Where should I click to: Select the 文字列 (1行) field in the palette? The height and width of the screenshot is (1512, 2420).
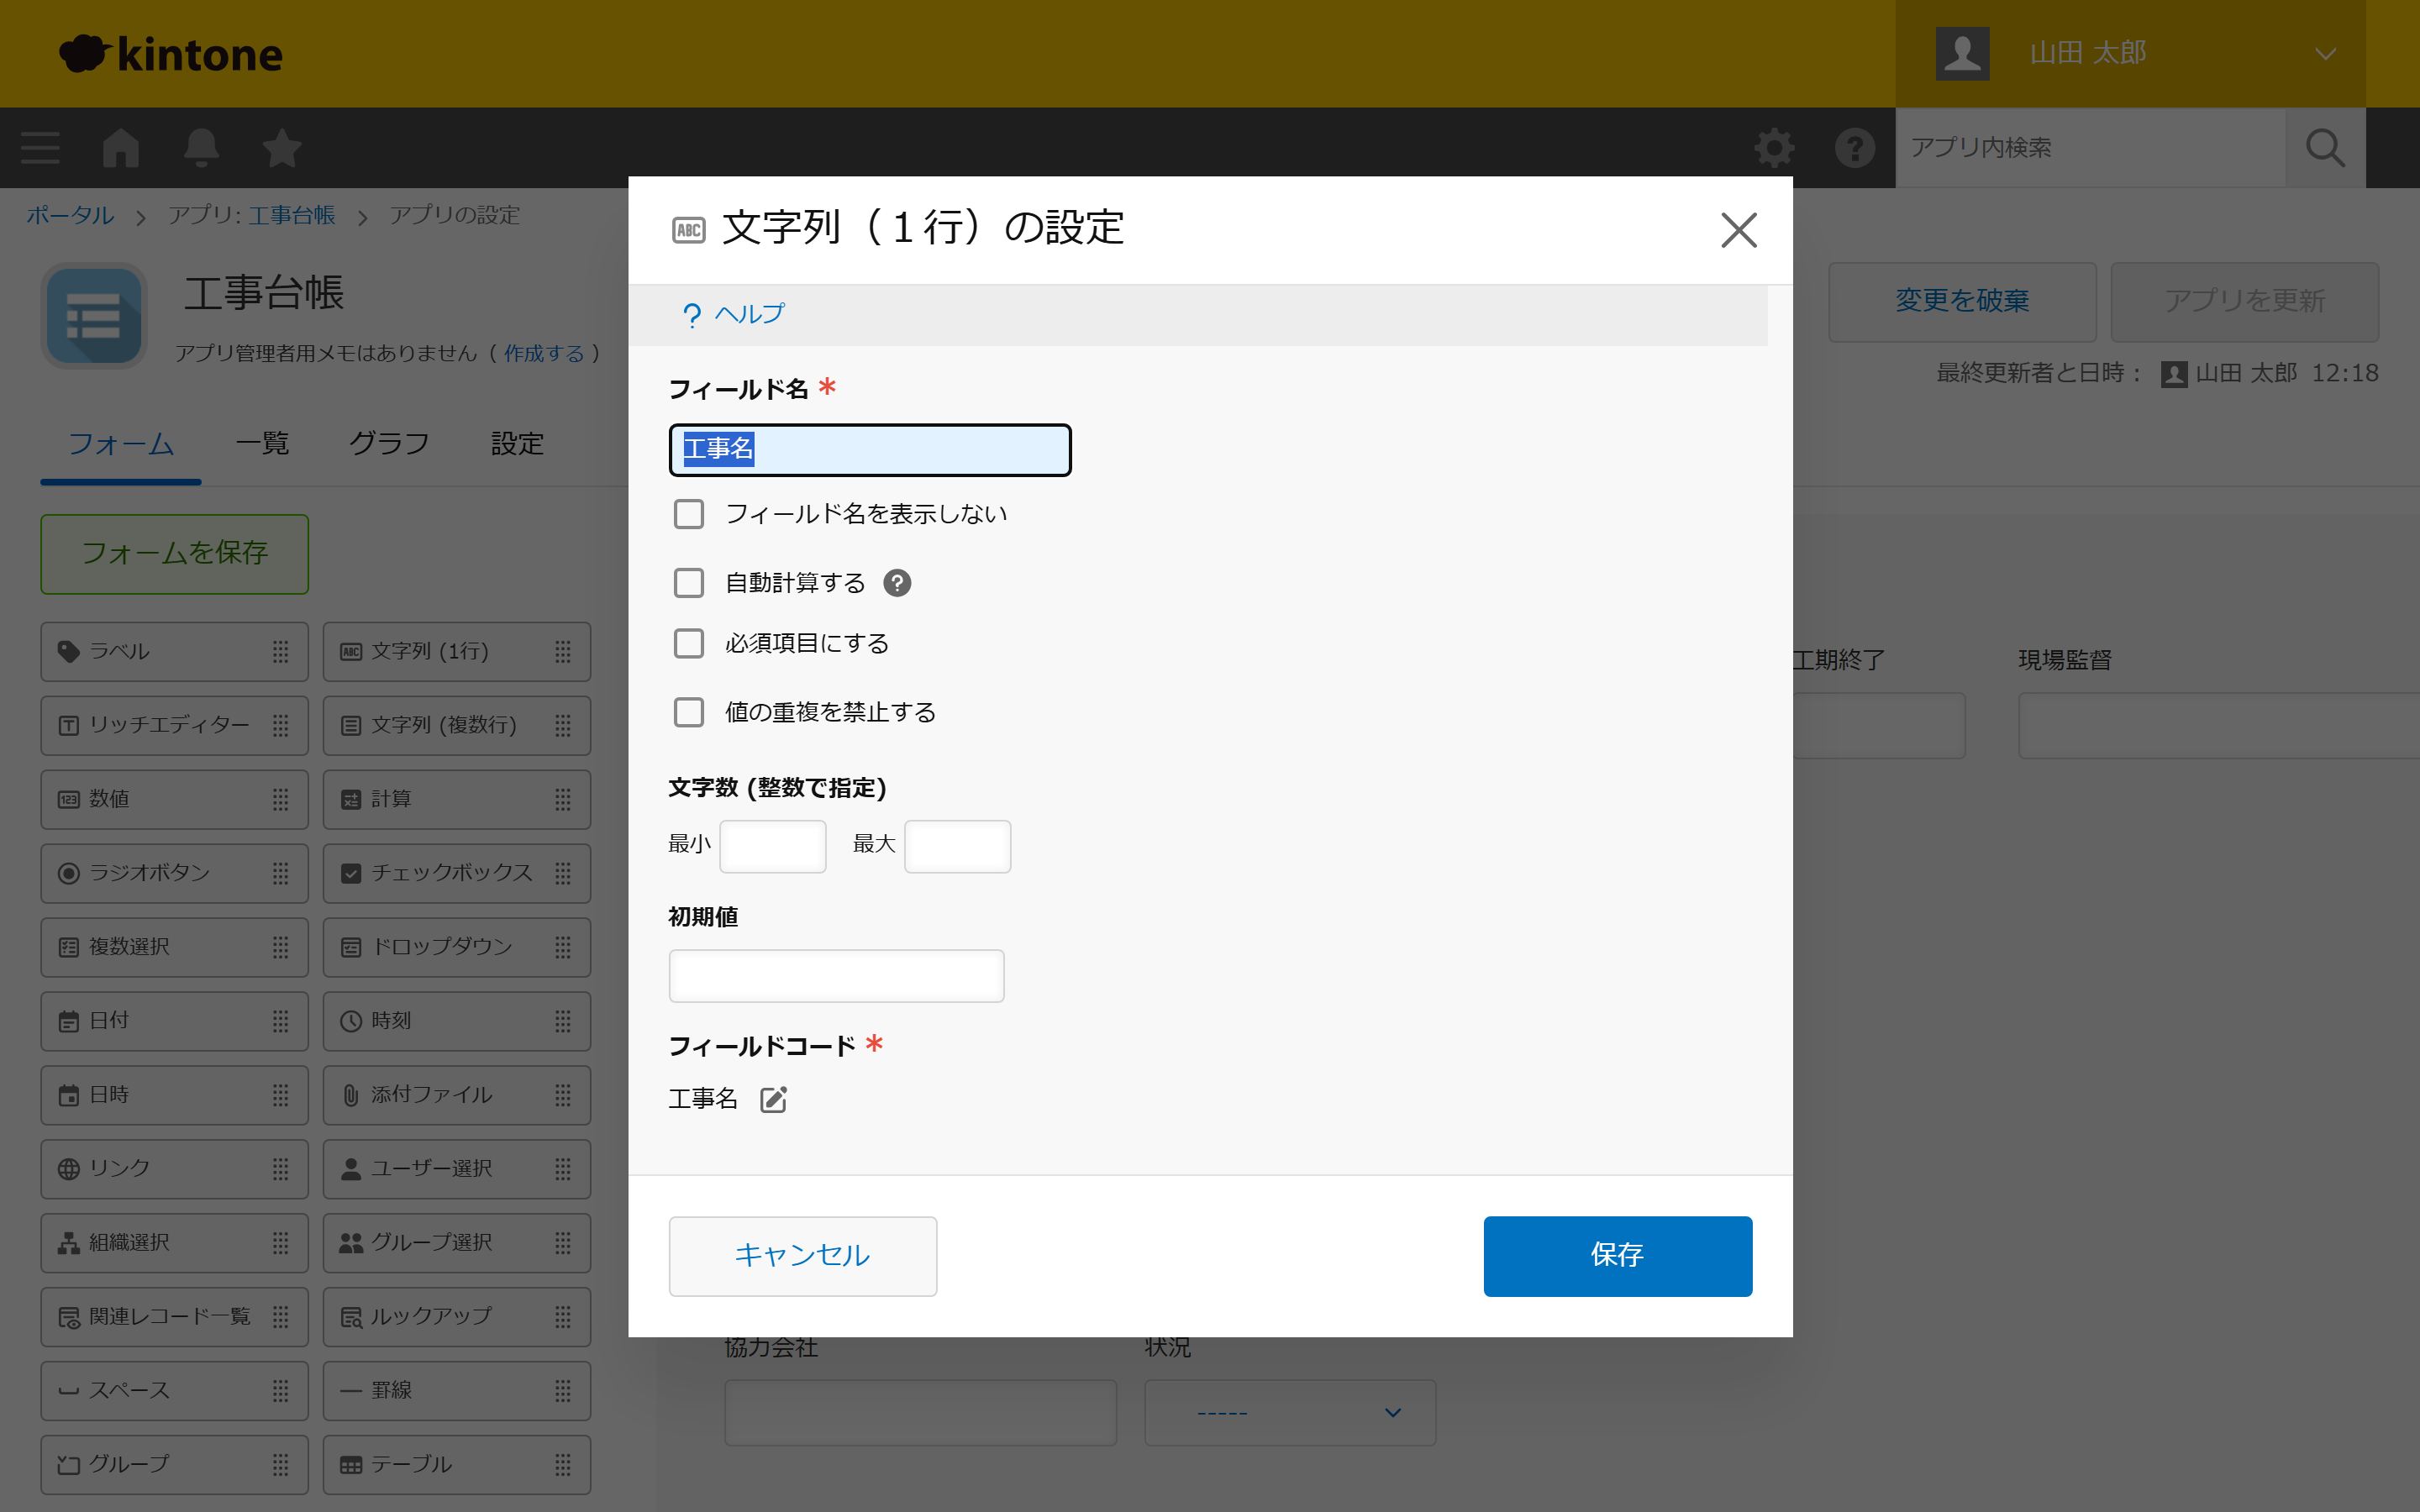pos(457,652)
